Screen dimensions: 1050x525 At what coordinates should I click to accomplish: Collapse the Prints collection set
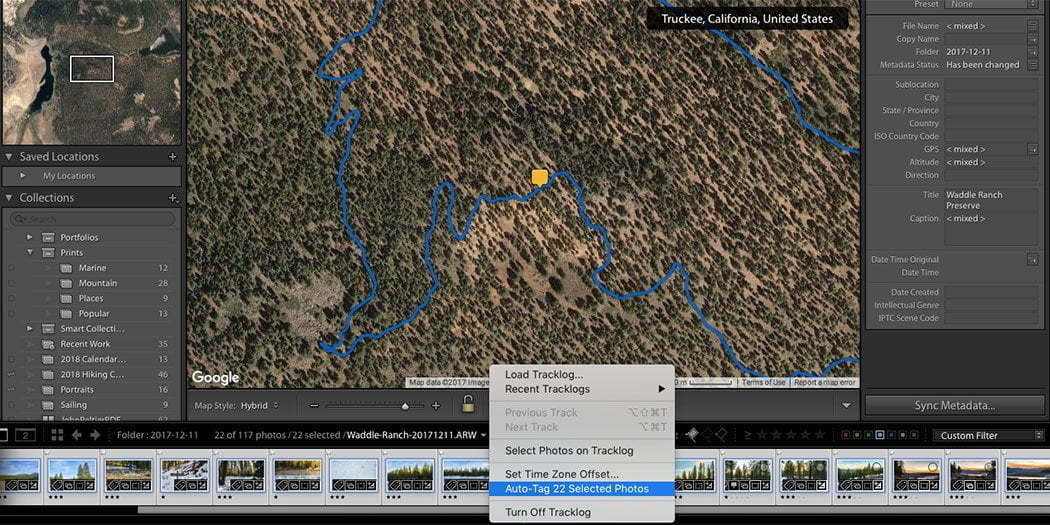click(x=29, y=252)
